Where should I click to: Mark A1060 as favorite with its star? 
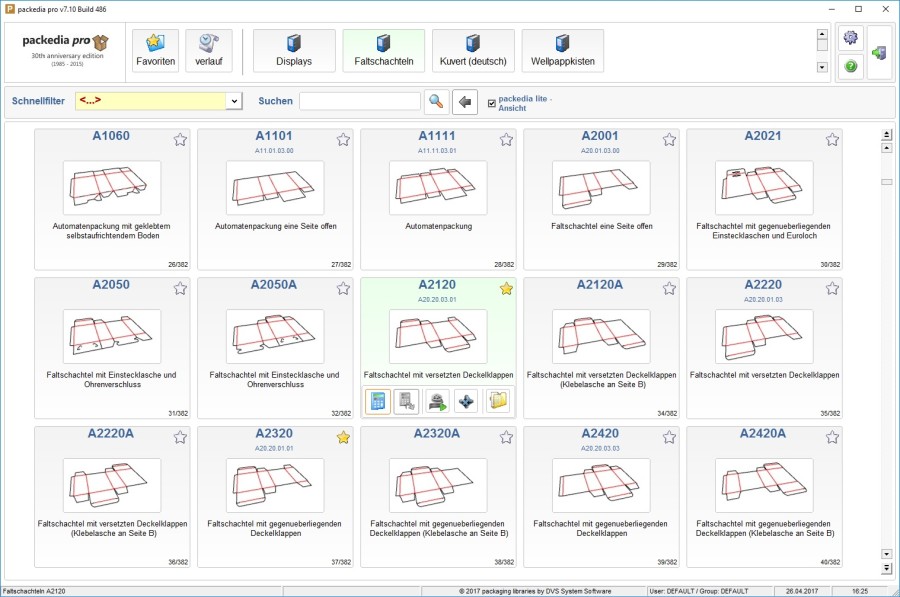(x=180, y=140)
